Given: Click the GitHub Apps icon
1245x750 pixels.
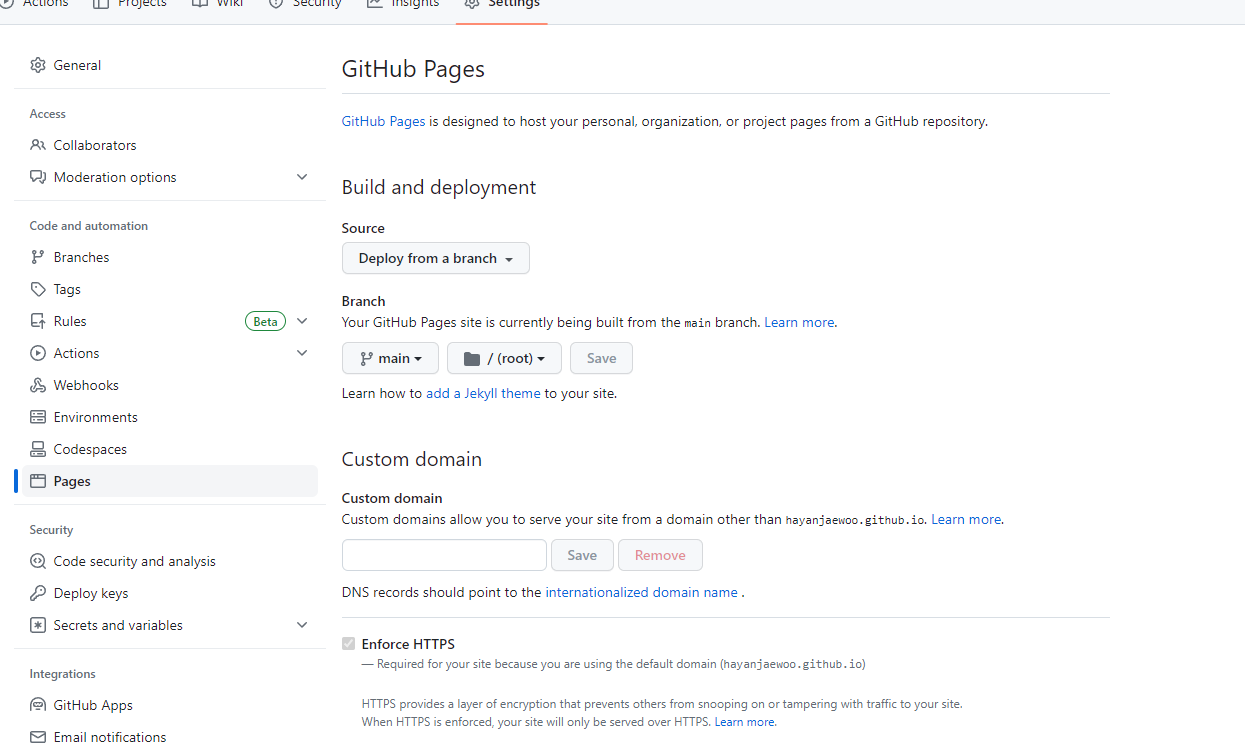Looking at the screenshot, I should click(x=38, y=705).
